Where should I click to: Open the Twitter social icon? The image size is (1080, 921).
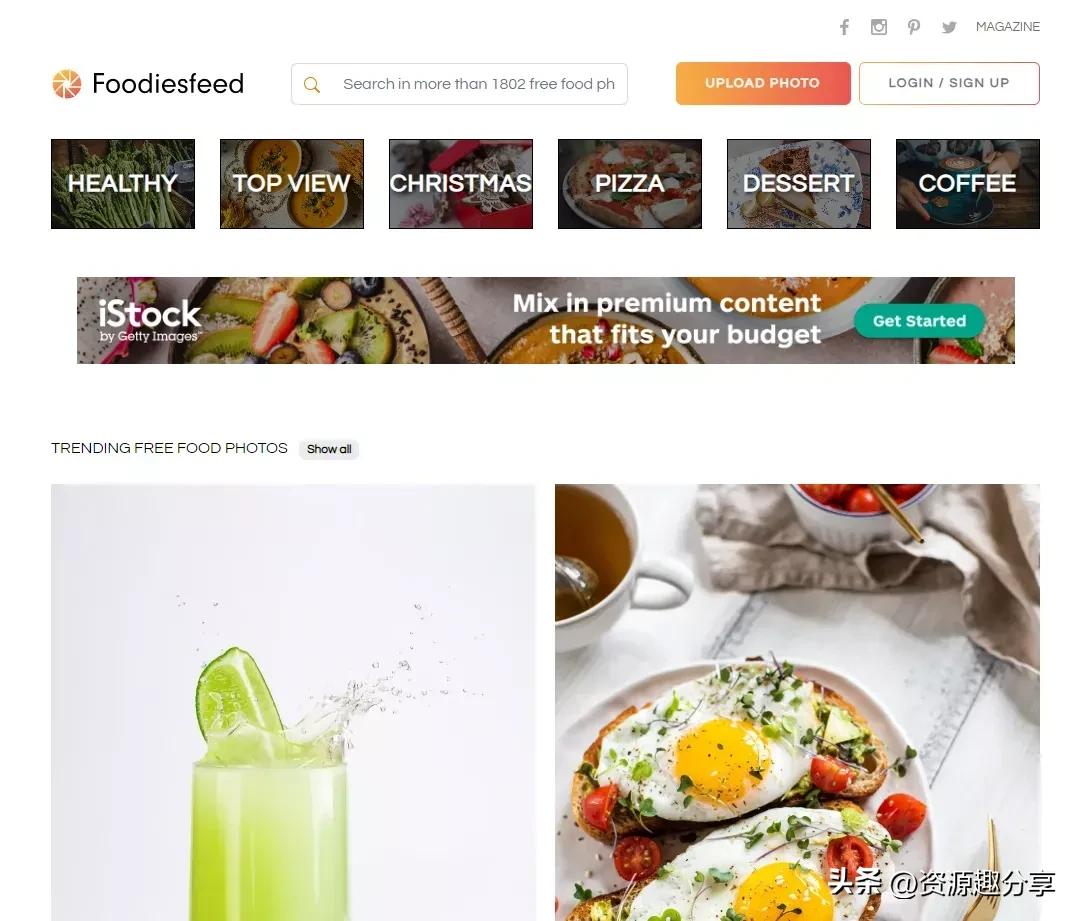click(949, 27)
